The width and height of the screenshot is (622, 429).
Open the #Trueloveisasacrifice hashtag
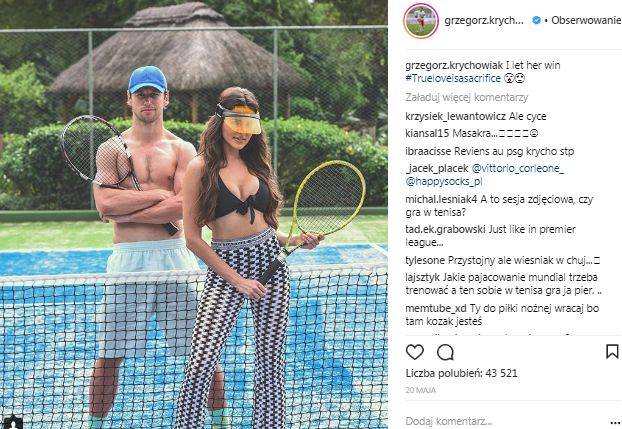coord(453,78)
